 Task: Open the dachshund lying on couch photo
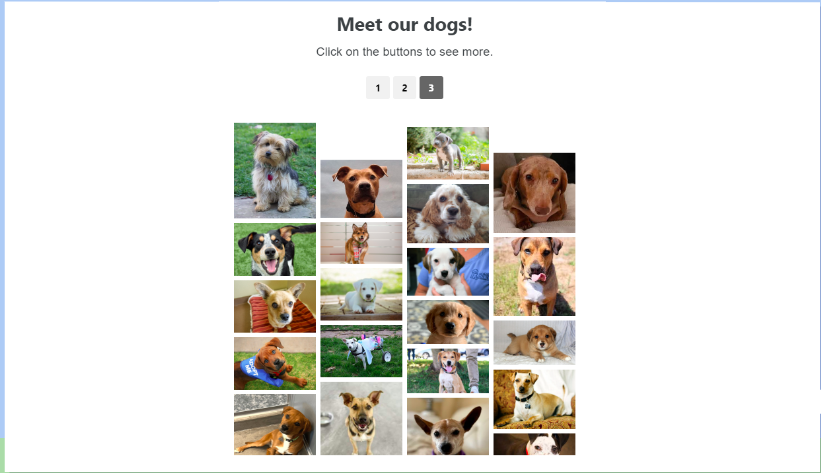tap(534, 193)
